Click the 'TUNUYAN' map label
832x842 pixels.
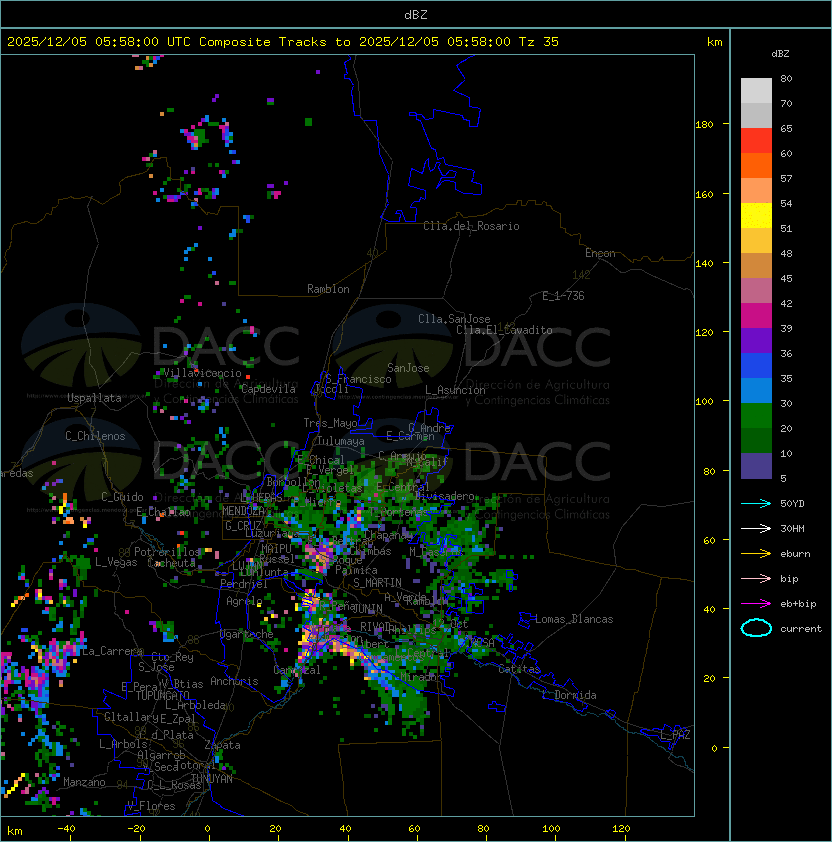[212, 779]
